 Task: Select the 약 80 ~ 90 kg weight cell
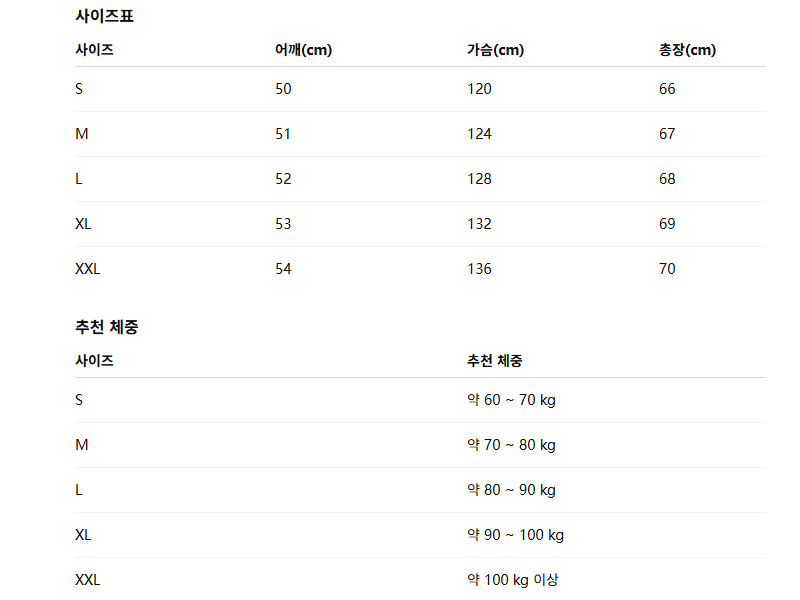point(511,490)
